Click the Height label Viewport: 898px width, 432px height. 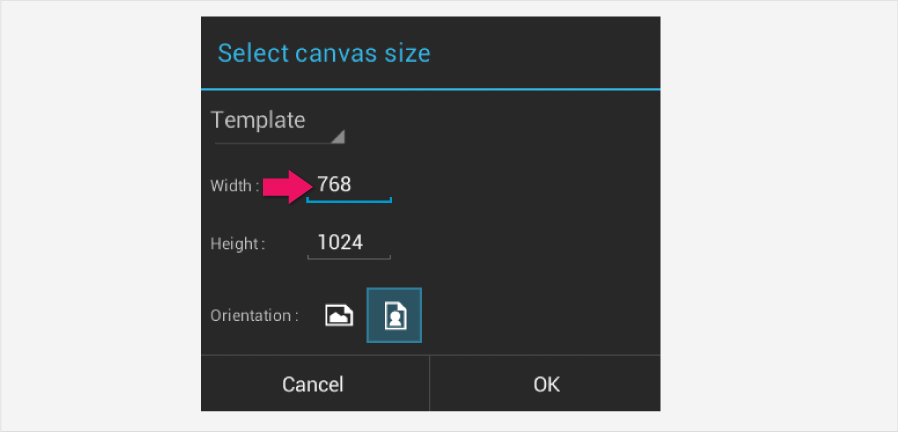pyautogui.click(x=238, y=244)
